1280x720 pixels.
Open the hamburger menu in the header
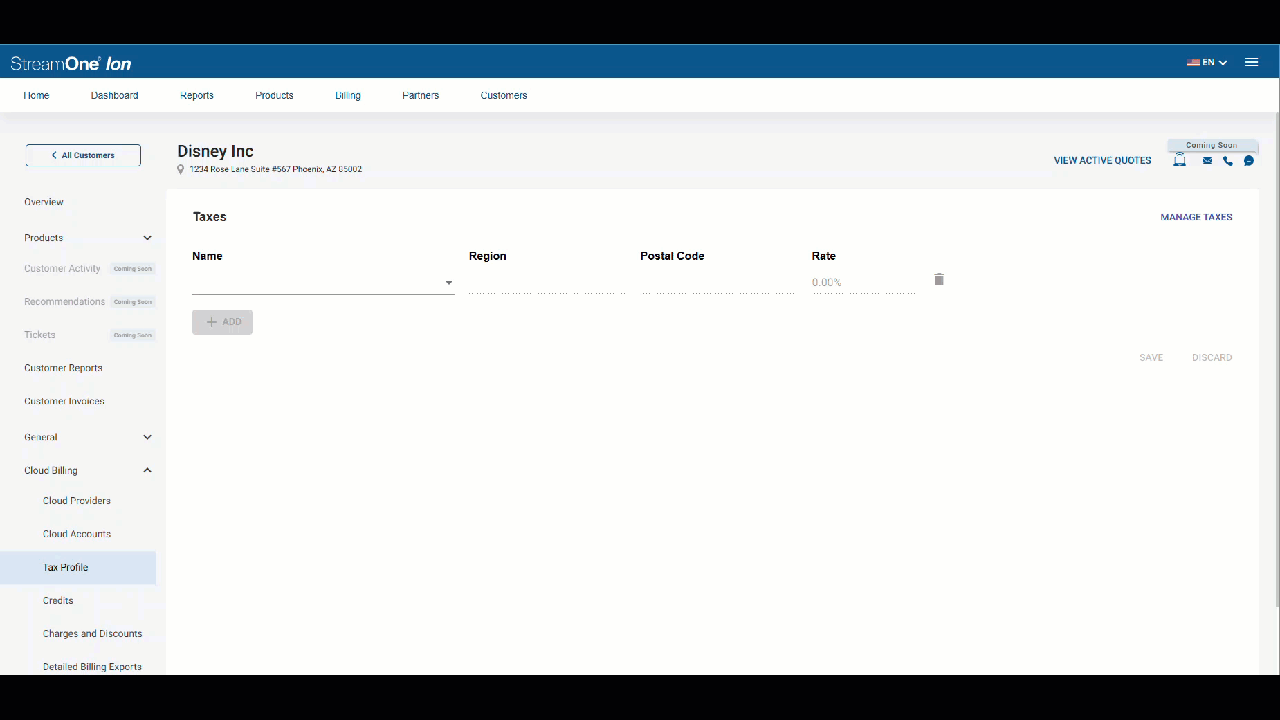[x=1251, y=62]
